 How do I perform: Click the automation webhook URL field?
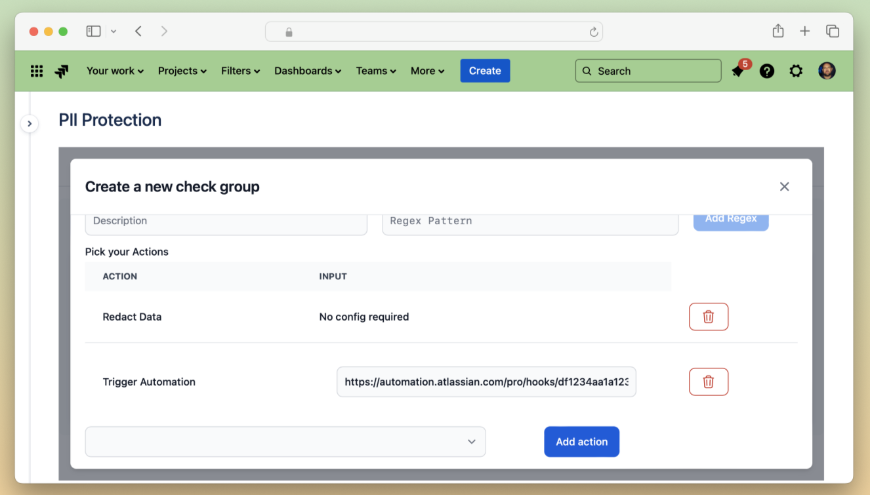(486, 382)
